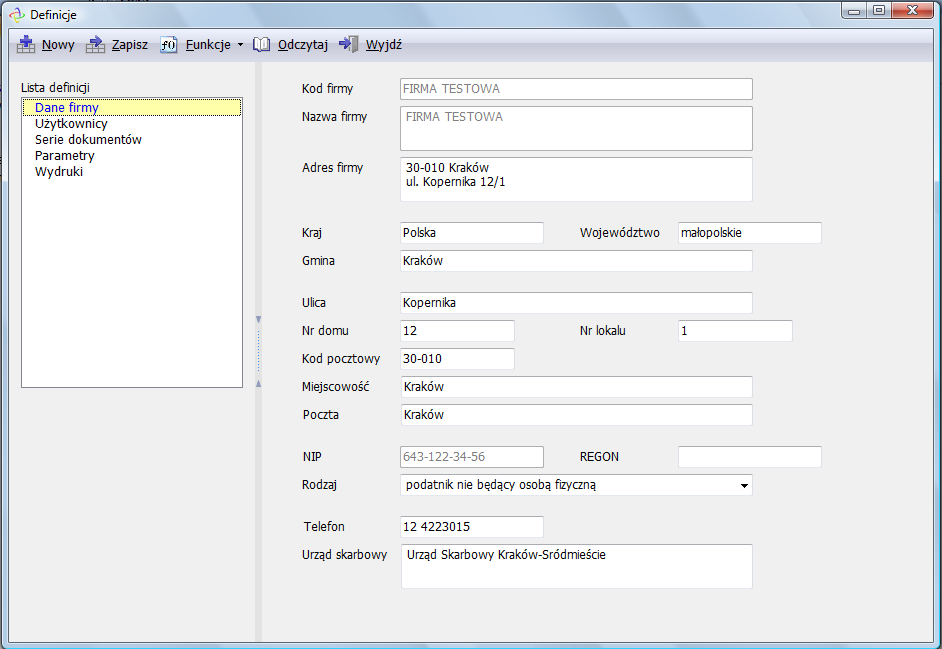The image size is (942, 649).
Task: Click the Miejscowość input field
Action: click(x=576, y=387)
